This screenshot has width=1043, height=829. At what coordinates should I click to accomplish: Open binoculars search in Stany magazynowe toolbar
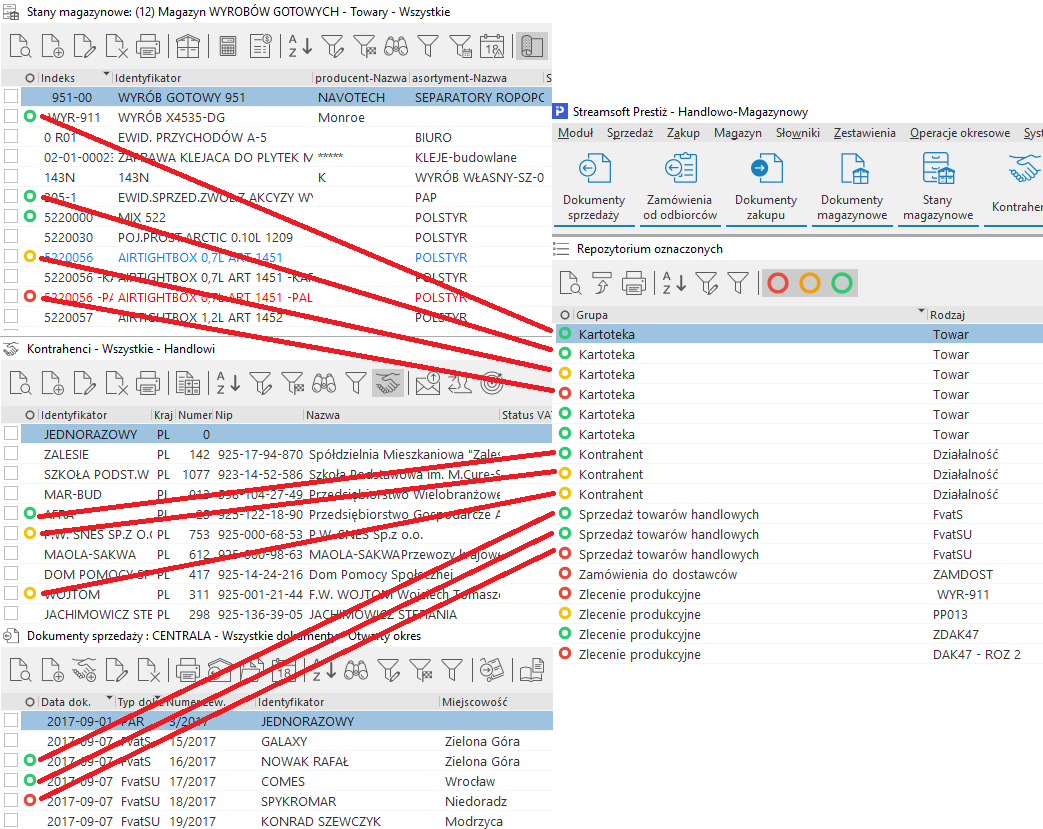tap(396, 47)
